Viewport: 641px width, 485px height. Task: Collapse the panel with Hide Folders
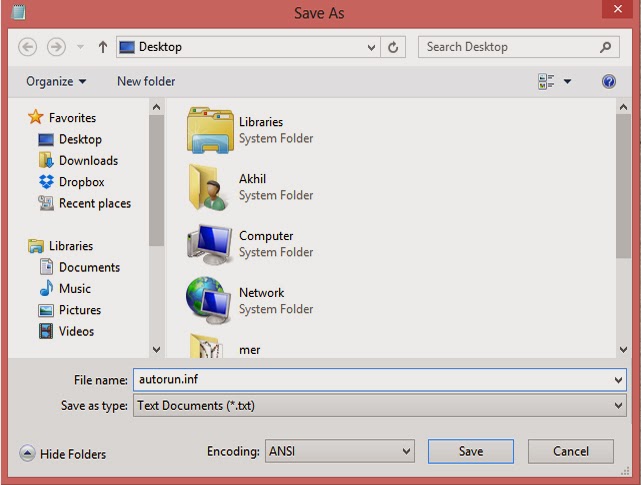[63, 454]
